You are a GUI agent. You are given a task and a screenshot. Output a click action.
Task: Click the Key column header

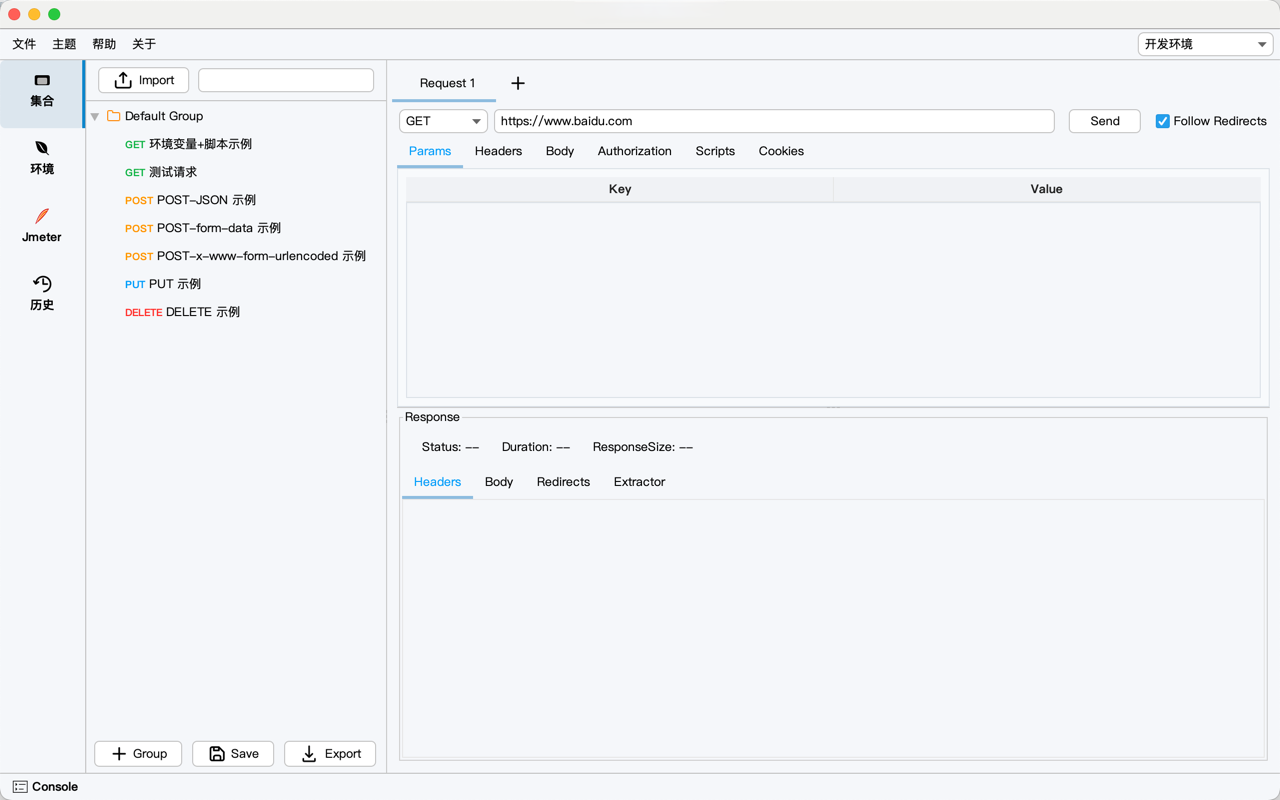(620, 189)
